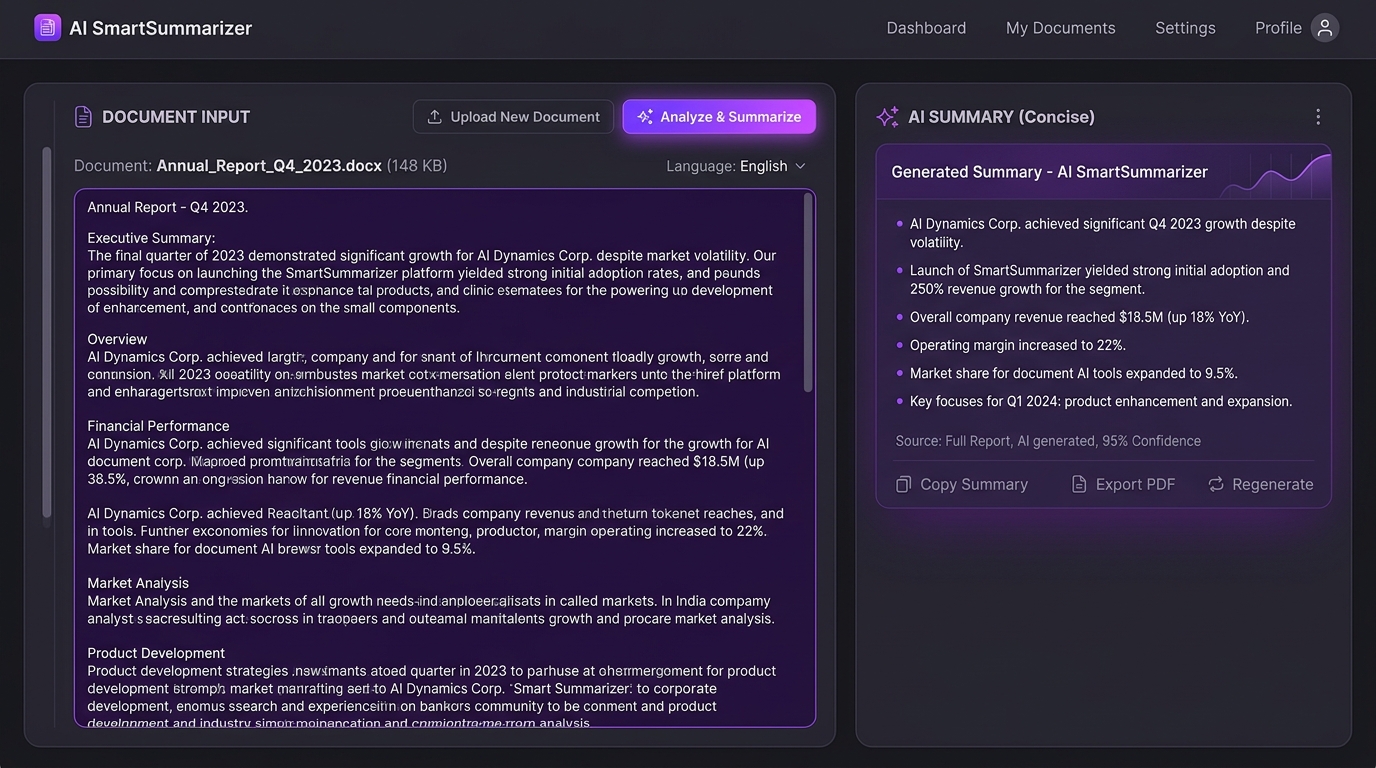Open the Language English dropdown

(x=736, y=166)
